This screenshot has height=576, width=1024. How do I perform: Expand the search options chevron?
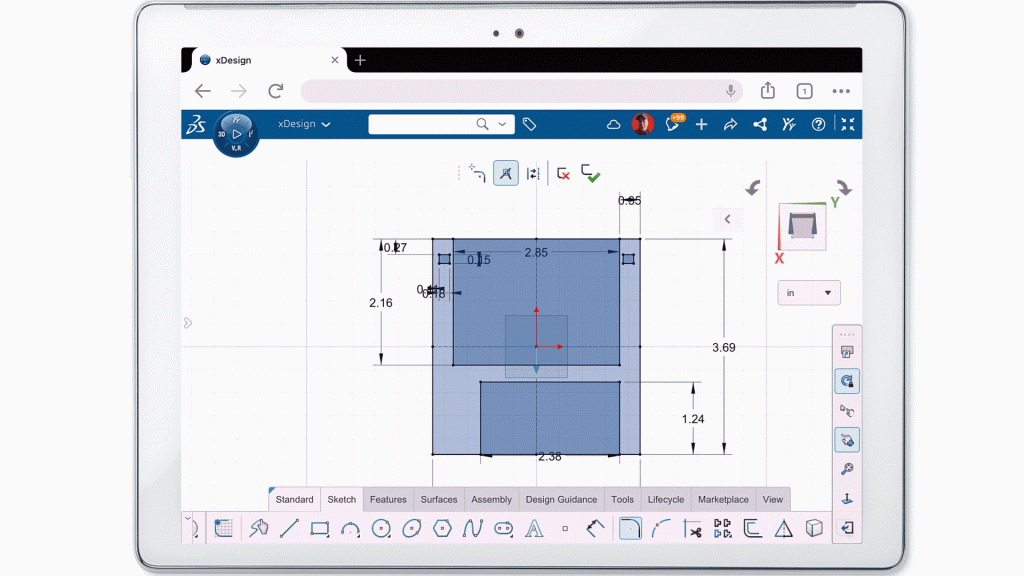tap(502, 124)
